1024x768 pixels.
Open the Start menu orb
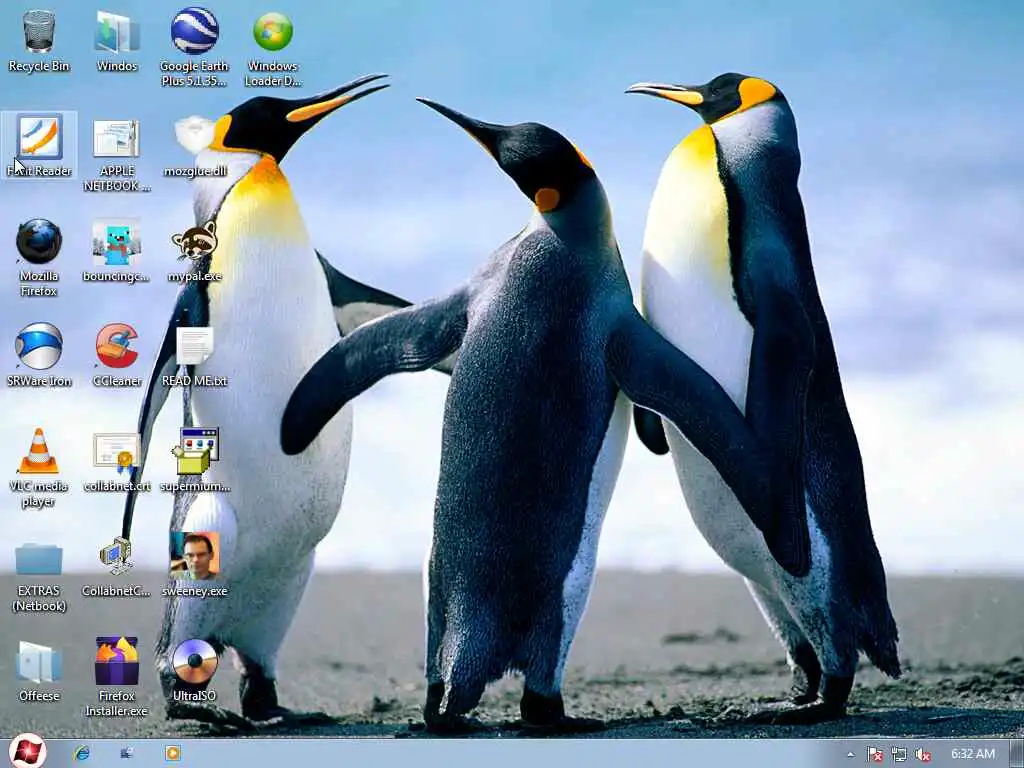coord(27,752)
